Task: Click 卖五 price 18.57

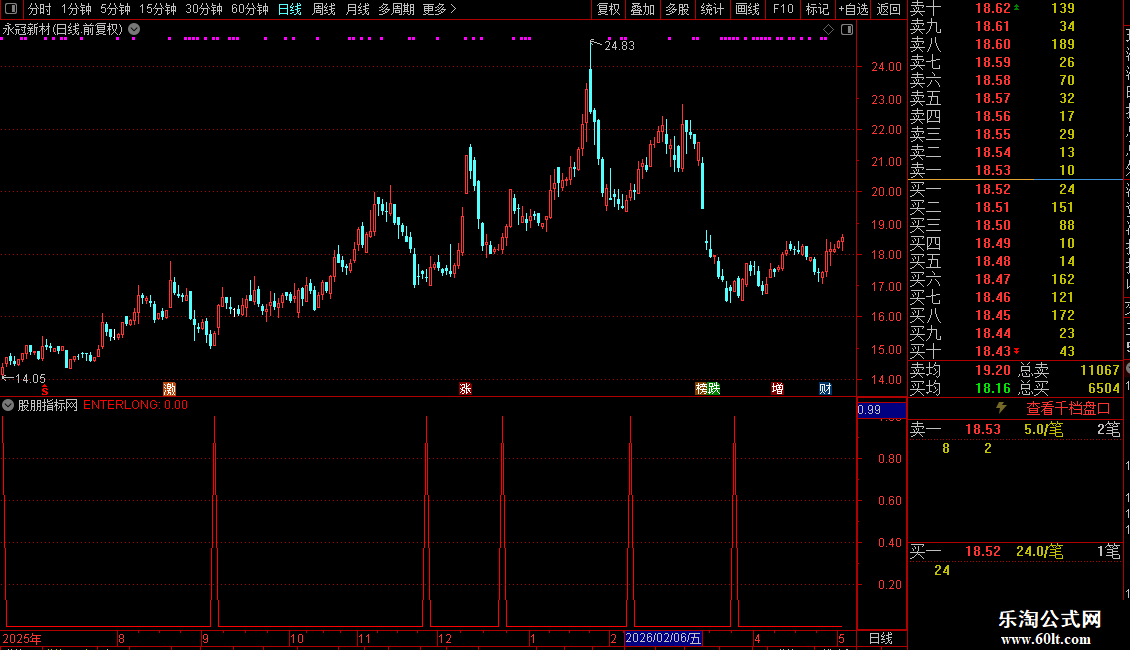Action: (993, 98)
